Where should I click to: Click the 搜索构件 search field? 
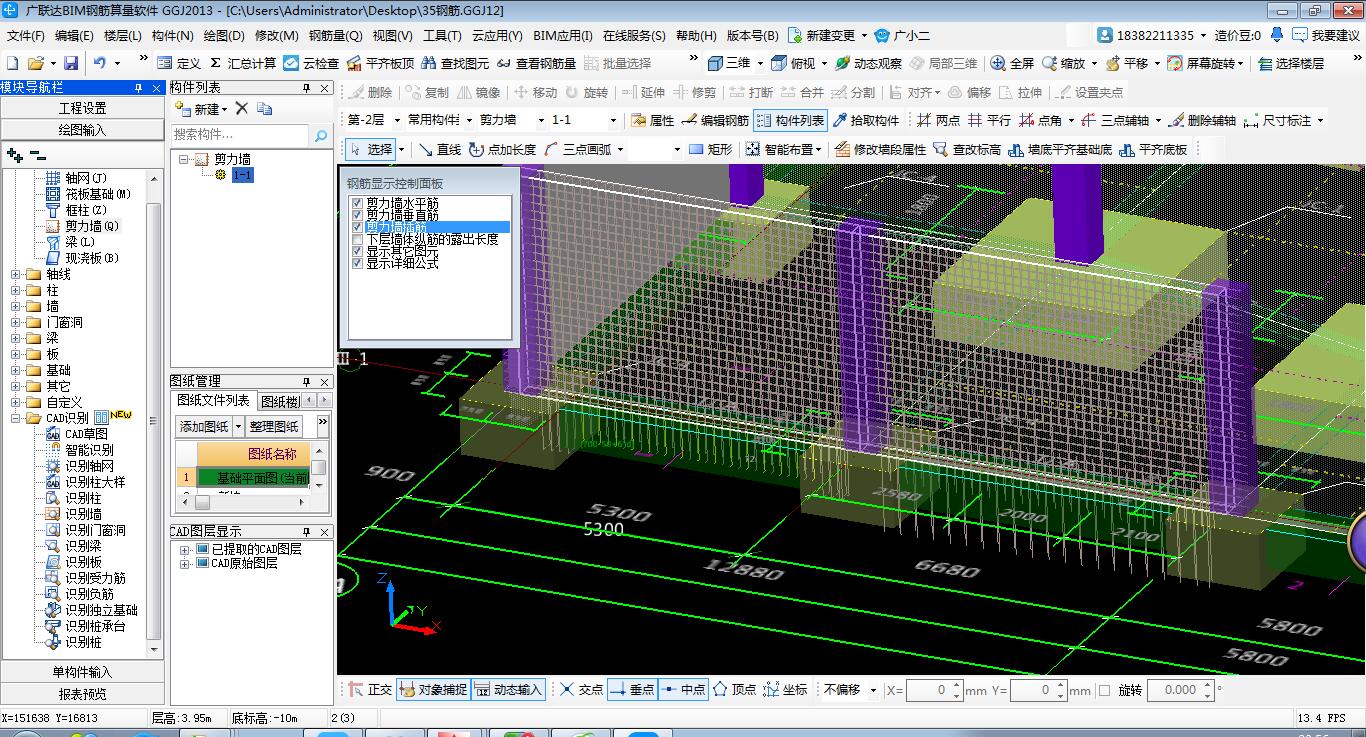click(x=240, y=135)
